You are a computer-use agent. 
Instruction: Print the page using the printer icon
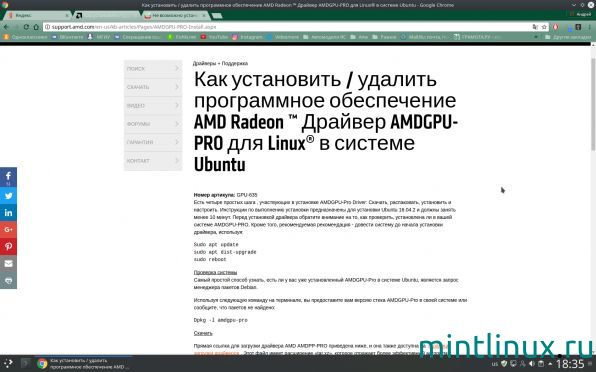pyautogui.click(x=8, y=280)
